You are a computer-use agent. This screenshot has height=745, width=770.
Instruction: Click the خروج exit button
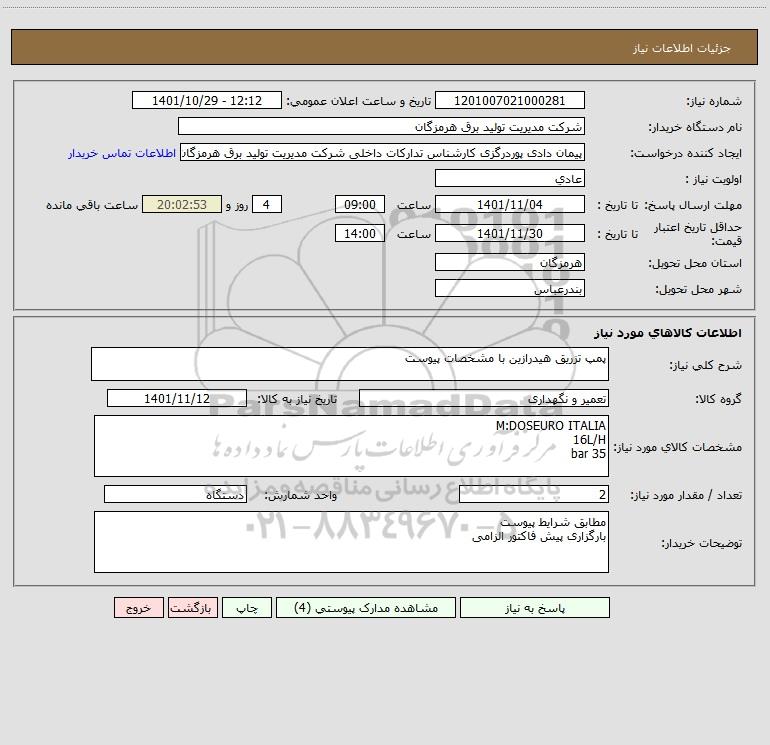click(x=138, y=608)
